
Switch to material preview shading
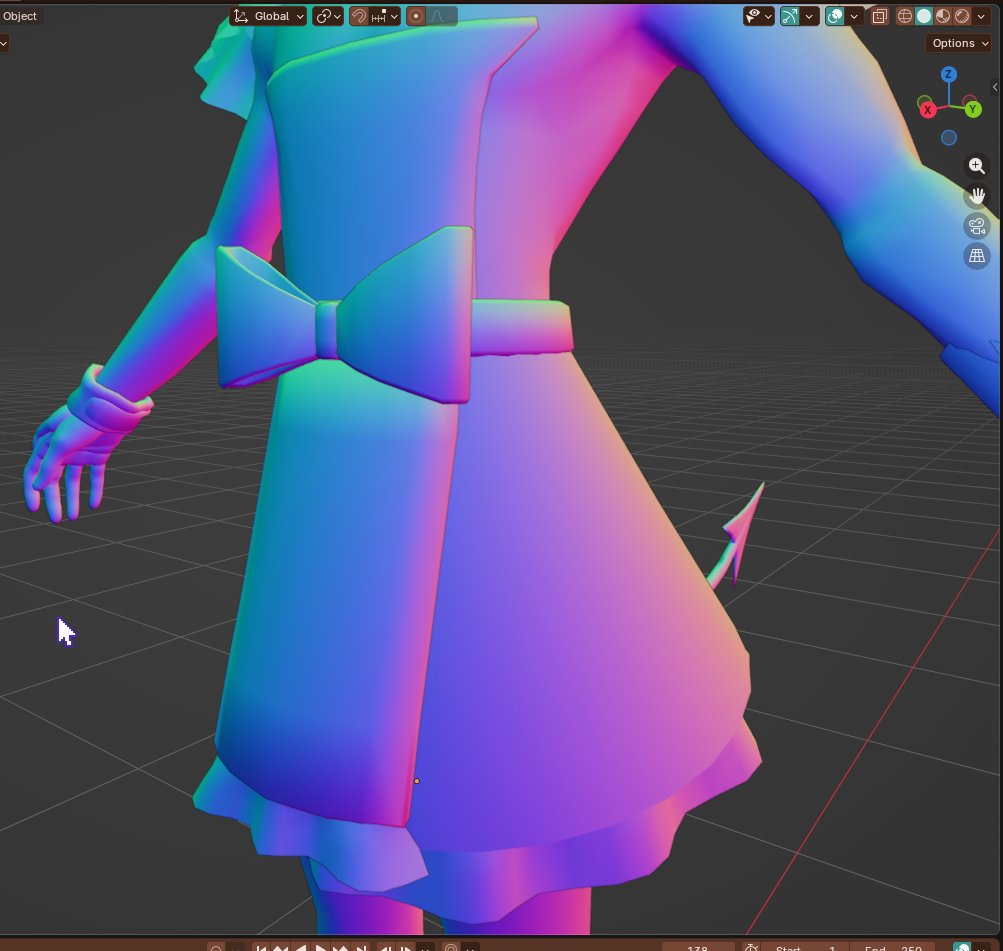943,16
